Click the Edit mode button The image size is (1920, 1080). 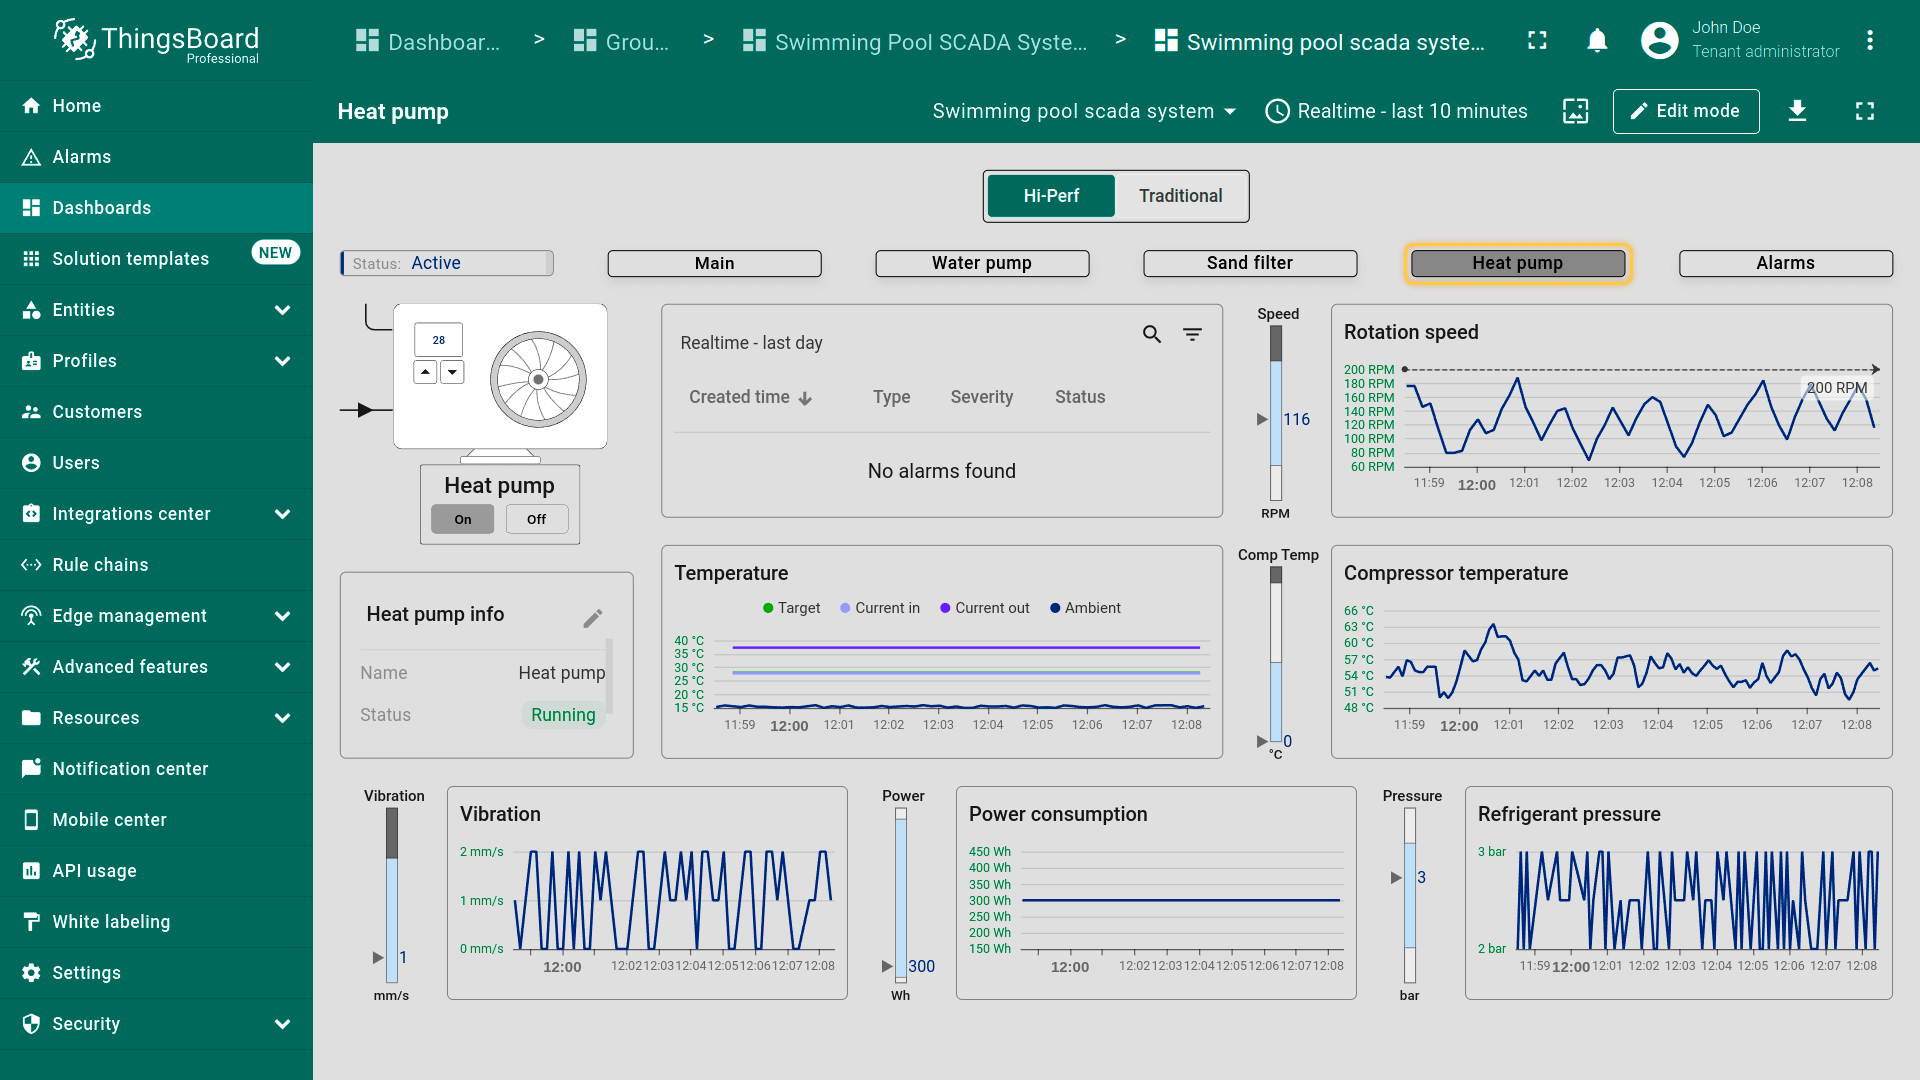[x=1685, y=111]
